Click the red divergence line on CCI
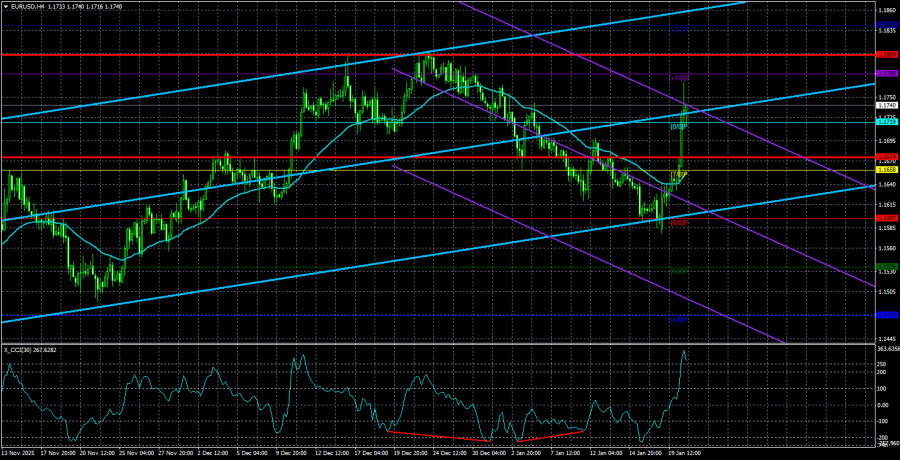The width and height of the screenshot is (900, 460). 440,437
